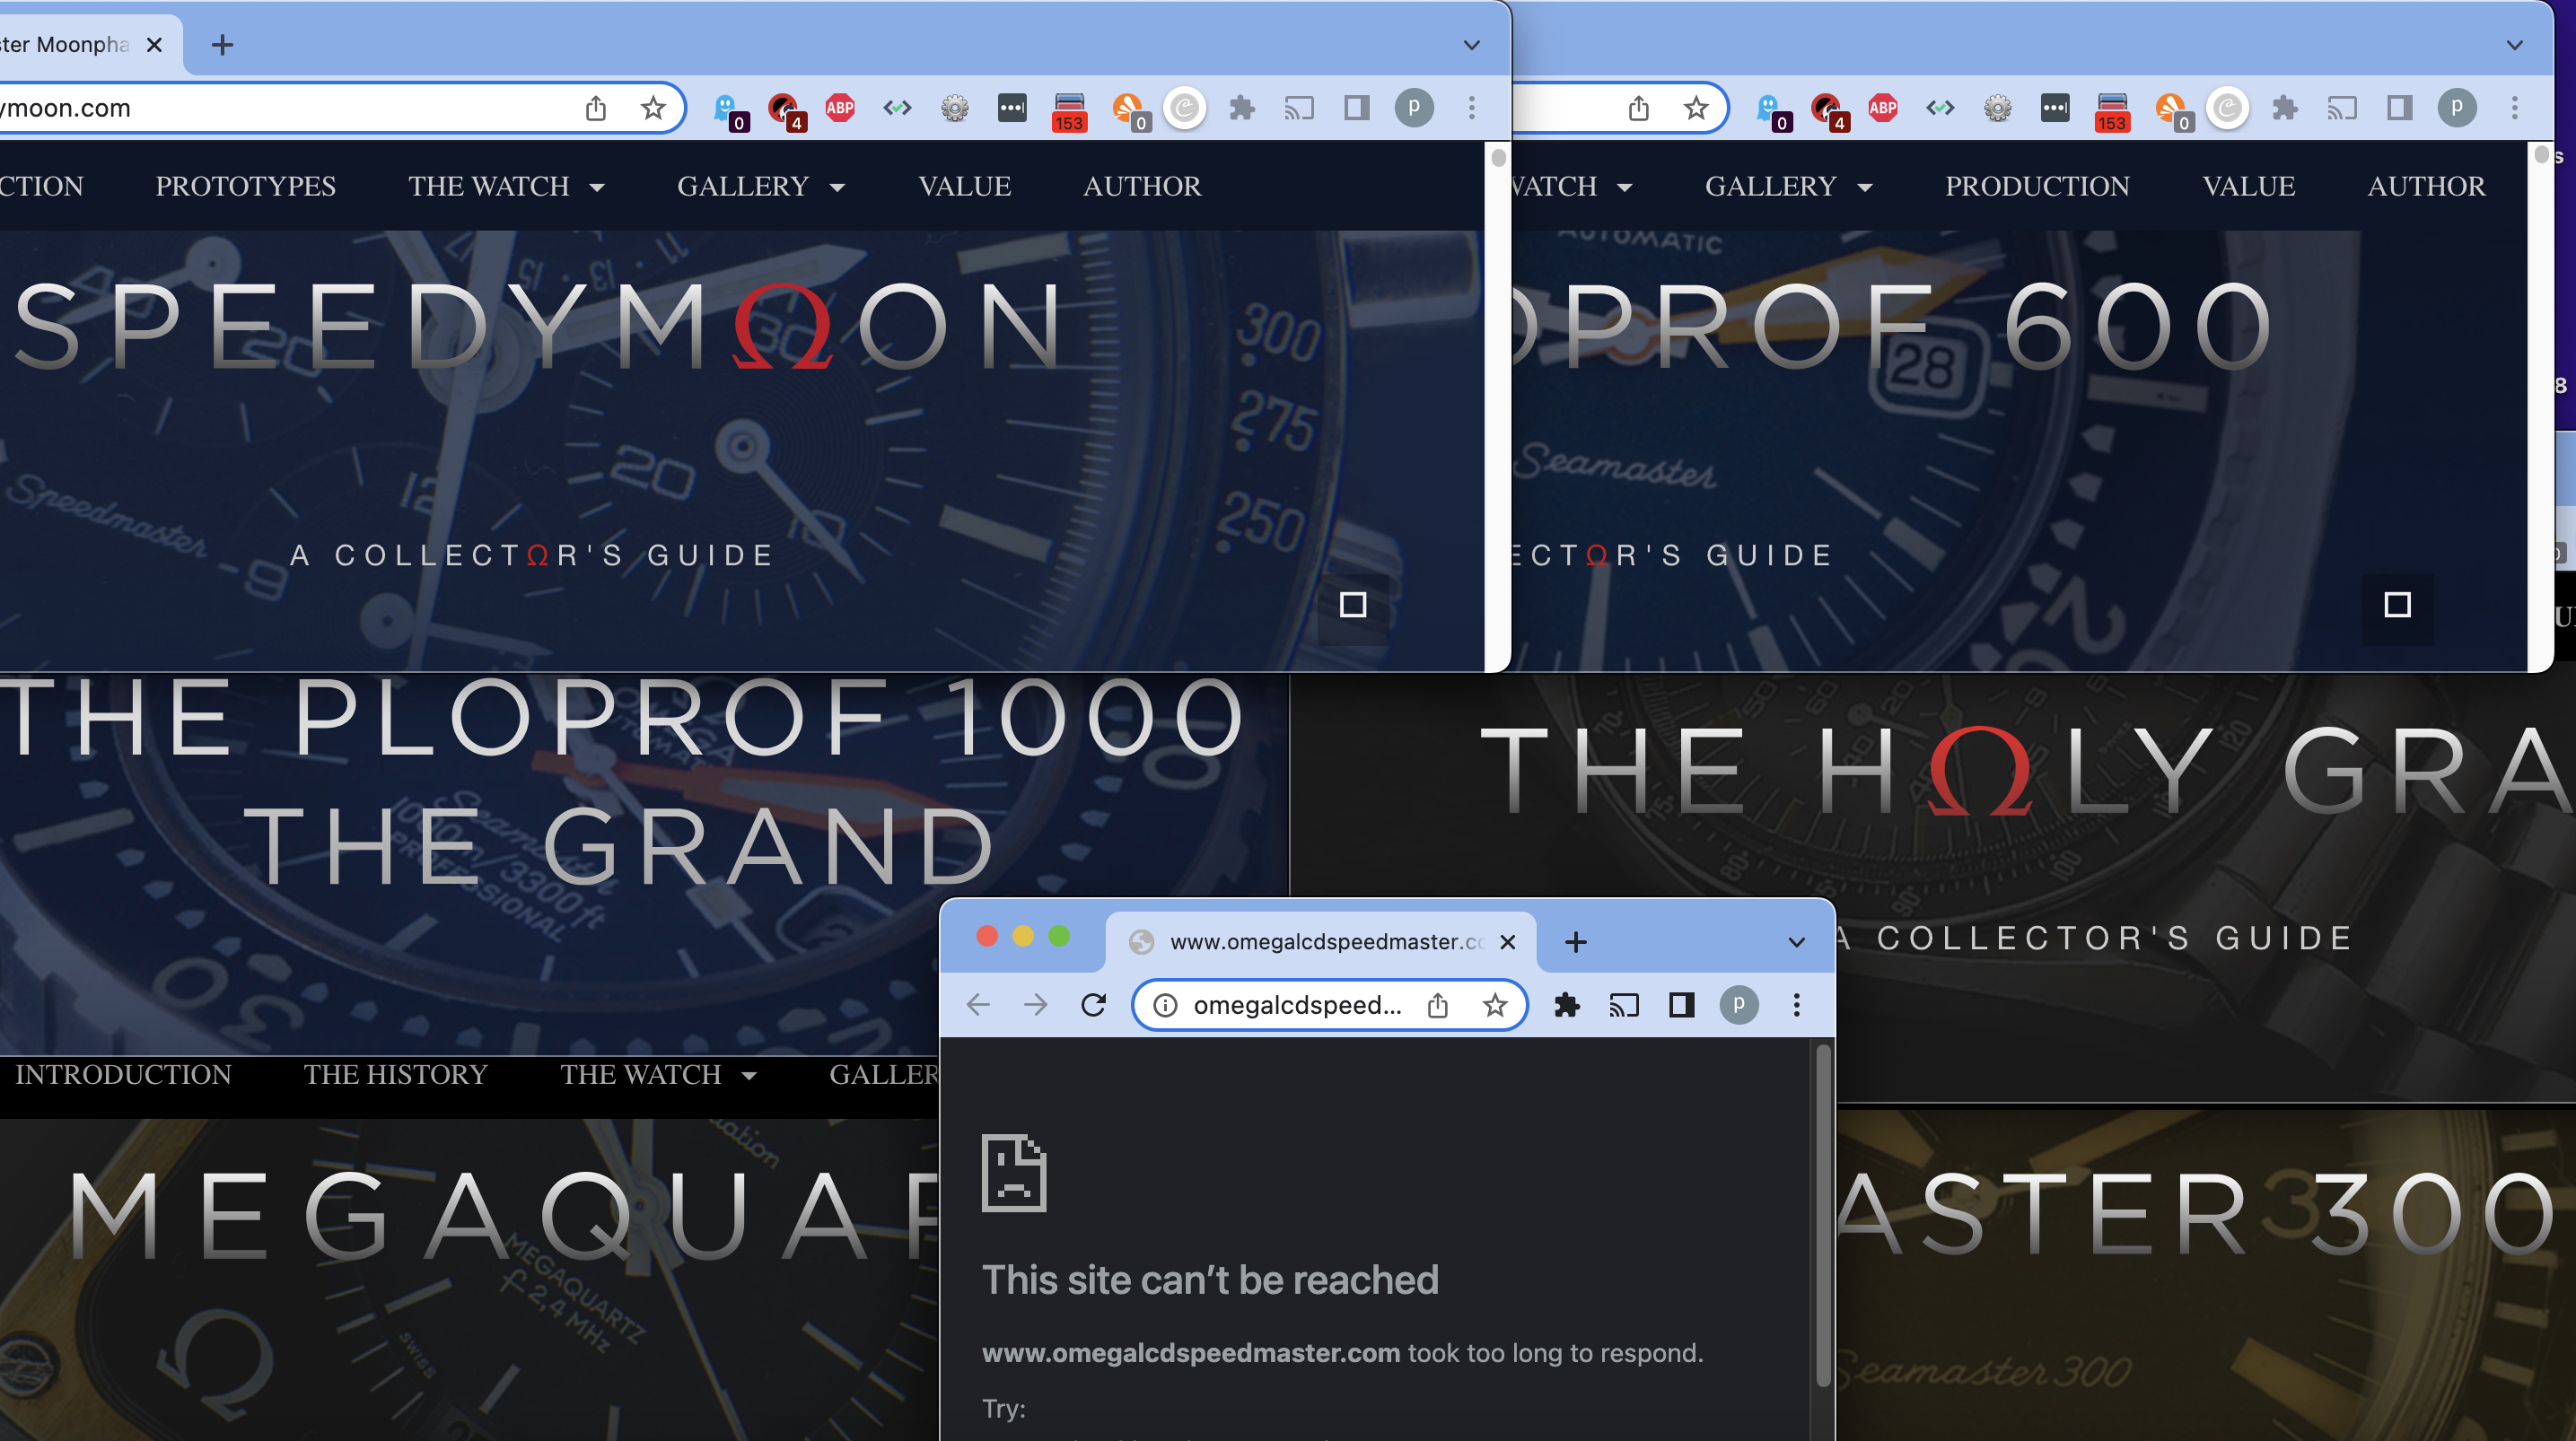The height and width of the screenshot is (1441, 2576).
Task: Toggle the square checkbox on Speedymoon banner
Action: point(1352,604)
